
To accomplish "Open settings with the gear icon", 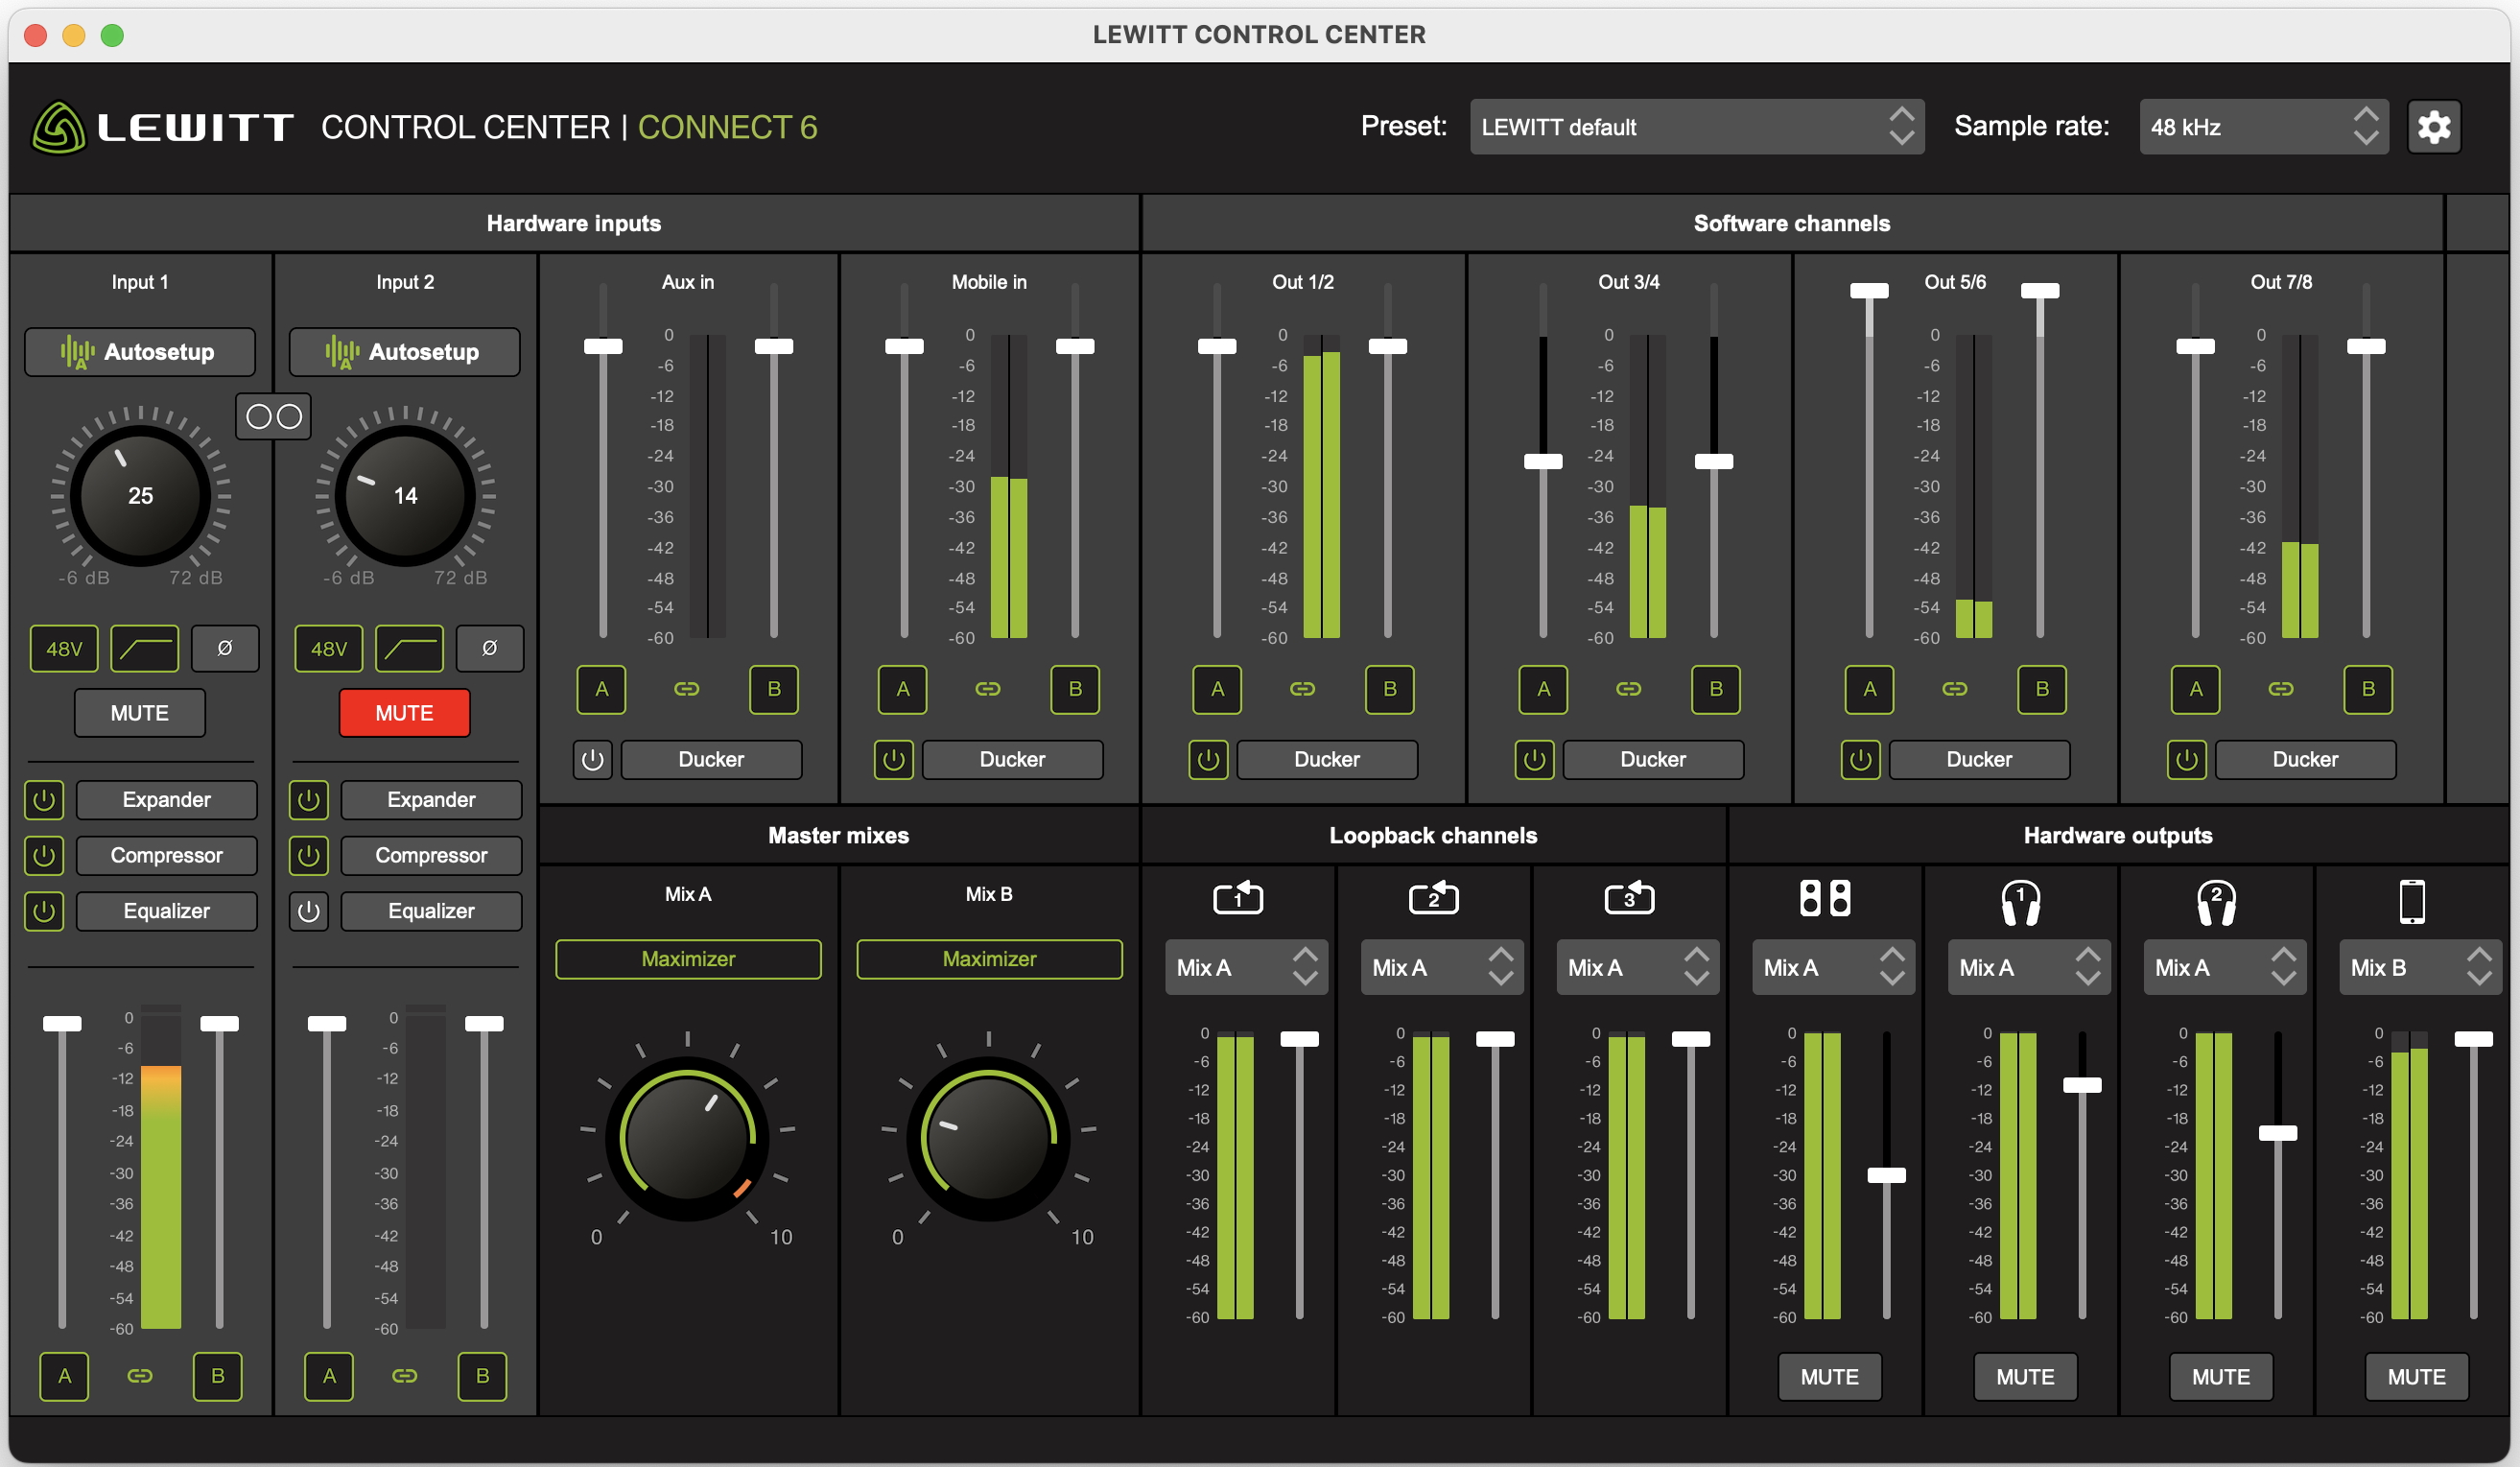I will click(2432, 127).
